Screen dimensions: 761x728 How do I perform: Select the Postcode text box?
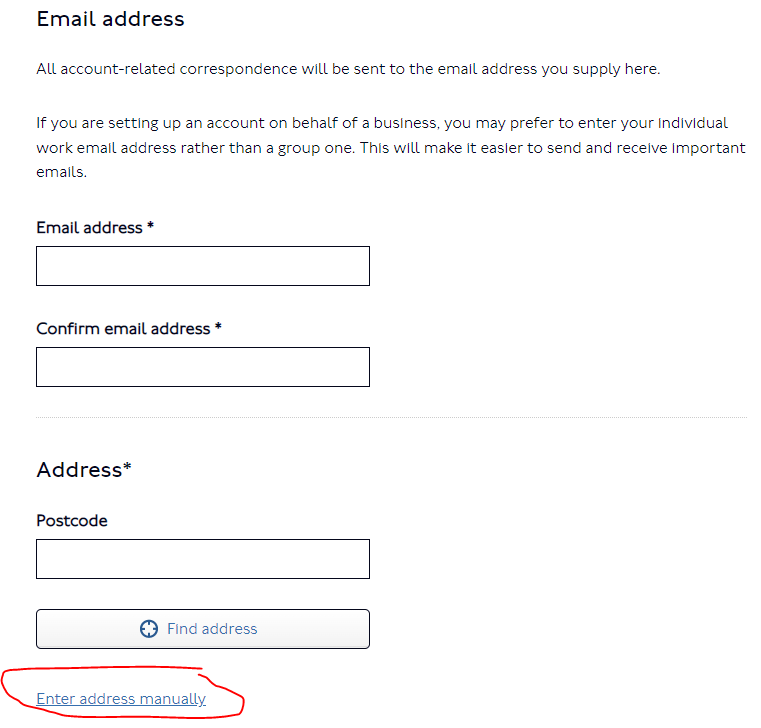click(203, 559)
